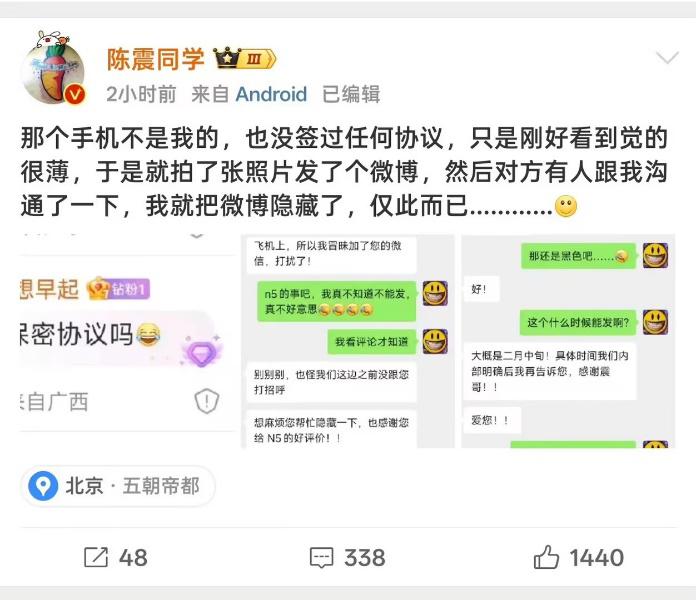Viewport: 696px width, 600px height.
Task: Click the 已编辑 edited label
Action: click(351, 94)
